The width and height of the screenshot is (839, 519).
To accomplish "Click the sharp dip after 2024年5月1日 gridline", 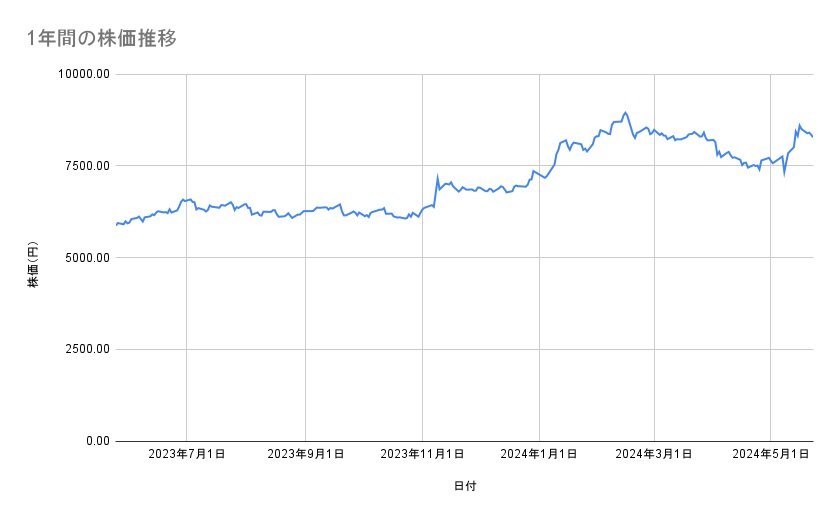I will (x=784, y=173).
